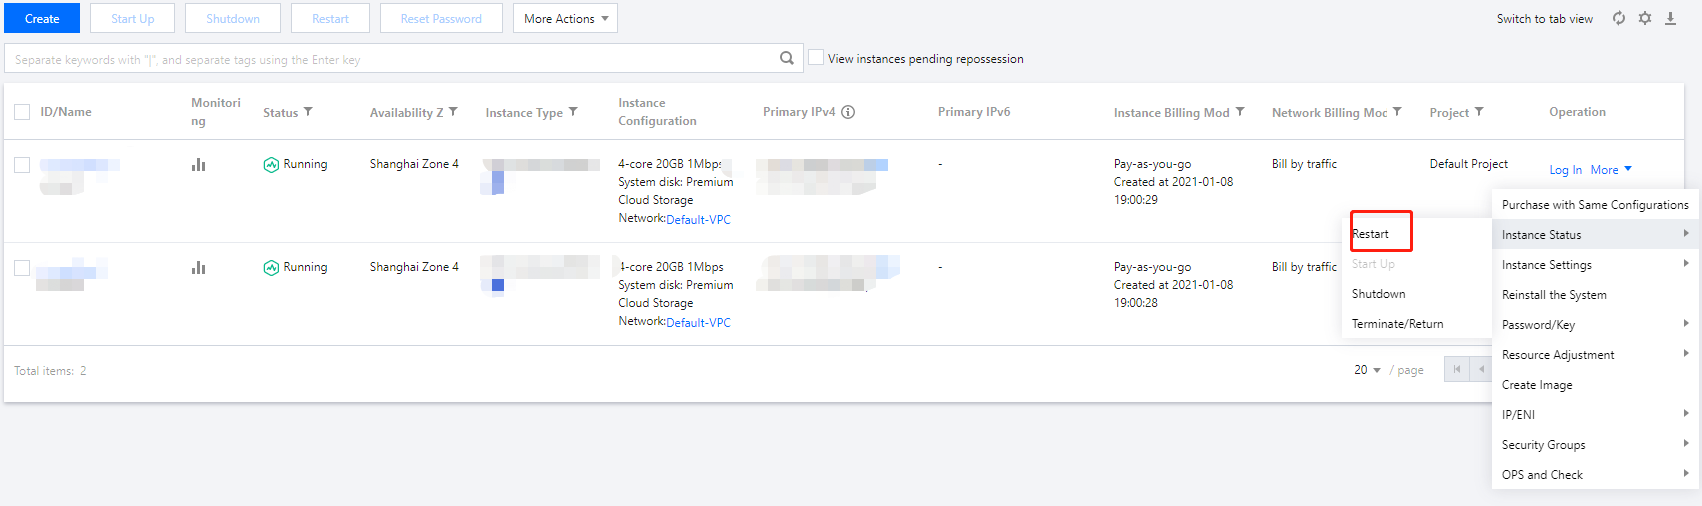This screenshot has width=1702, height=506.
Task: Click the search magnifier icon
Action: [787, 58]
